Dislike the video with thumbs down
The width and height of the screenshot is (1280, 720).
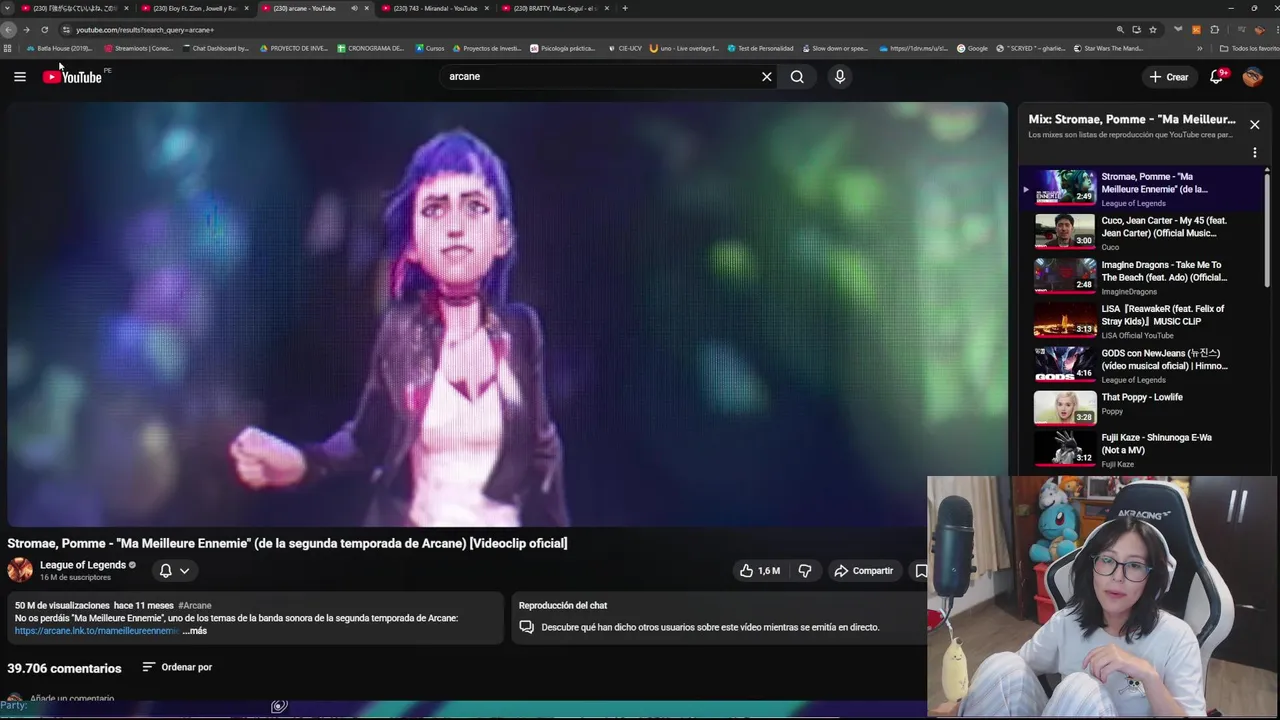[805, 571]
